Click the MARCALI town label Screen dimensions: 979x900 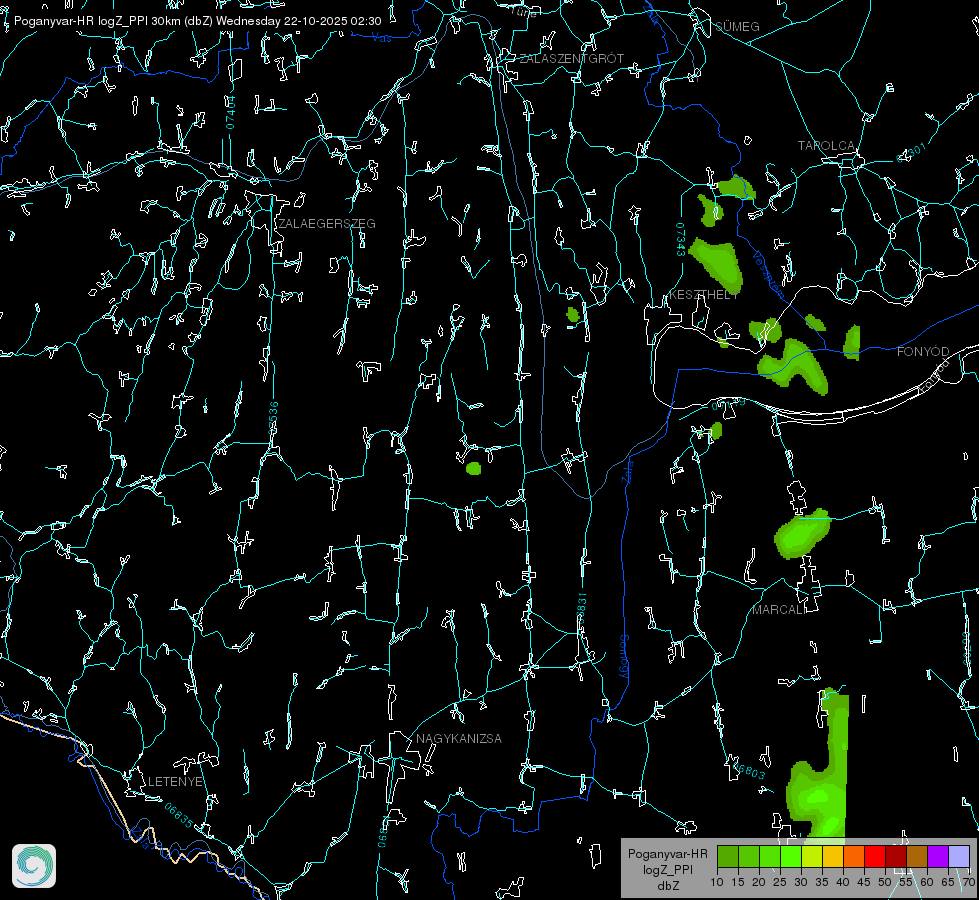(x=780, y=610)
